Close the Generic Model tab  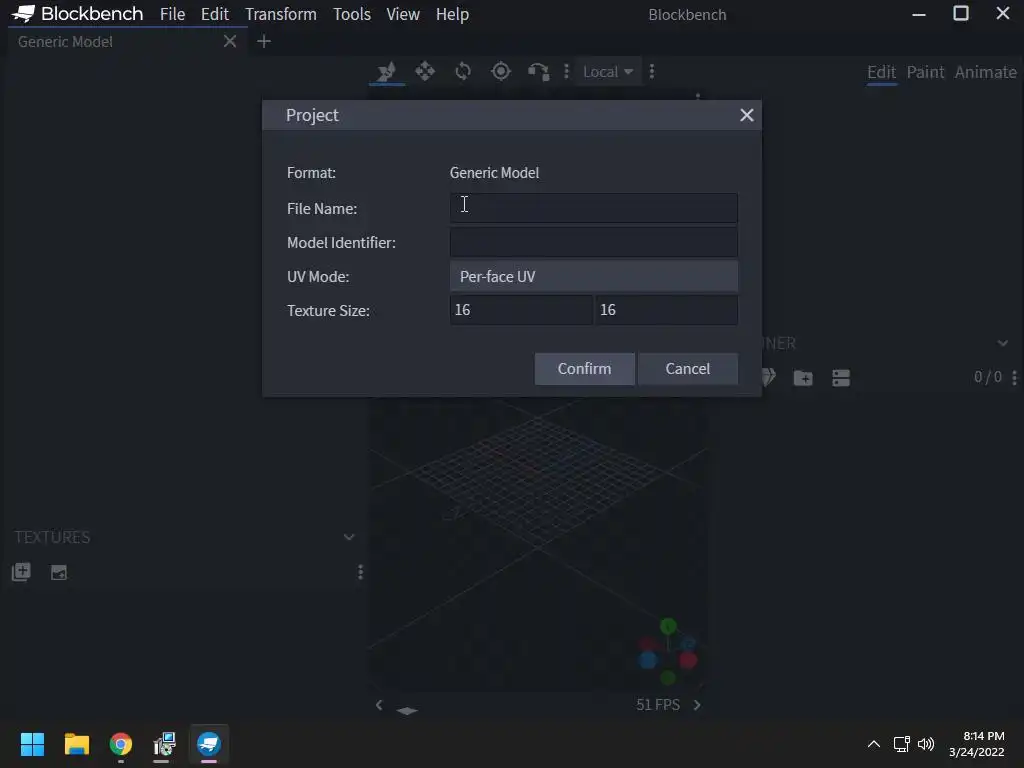click(x=230, y=42)
